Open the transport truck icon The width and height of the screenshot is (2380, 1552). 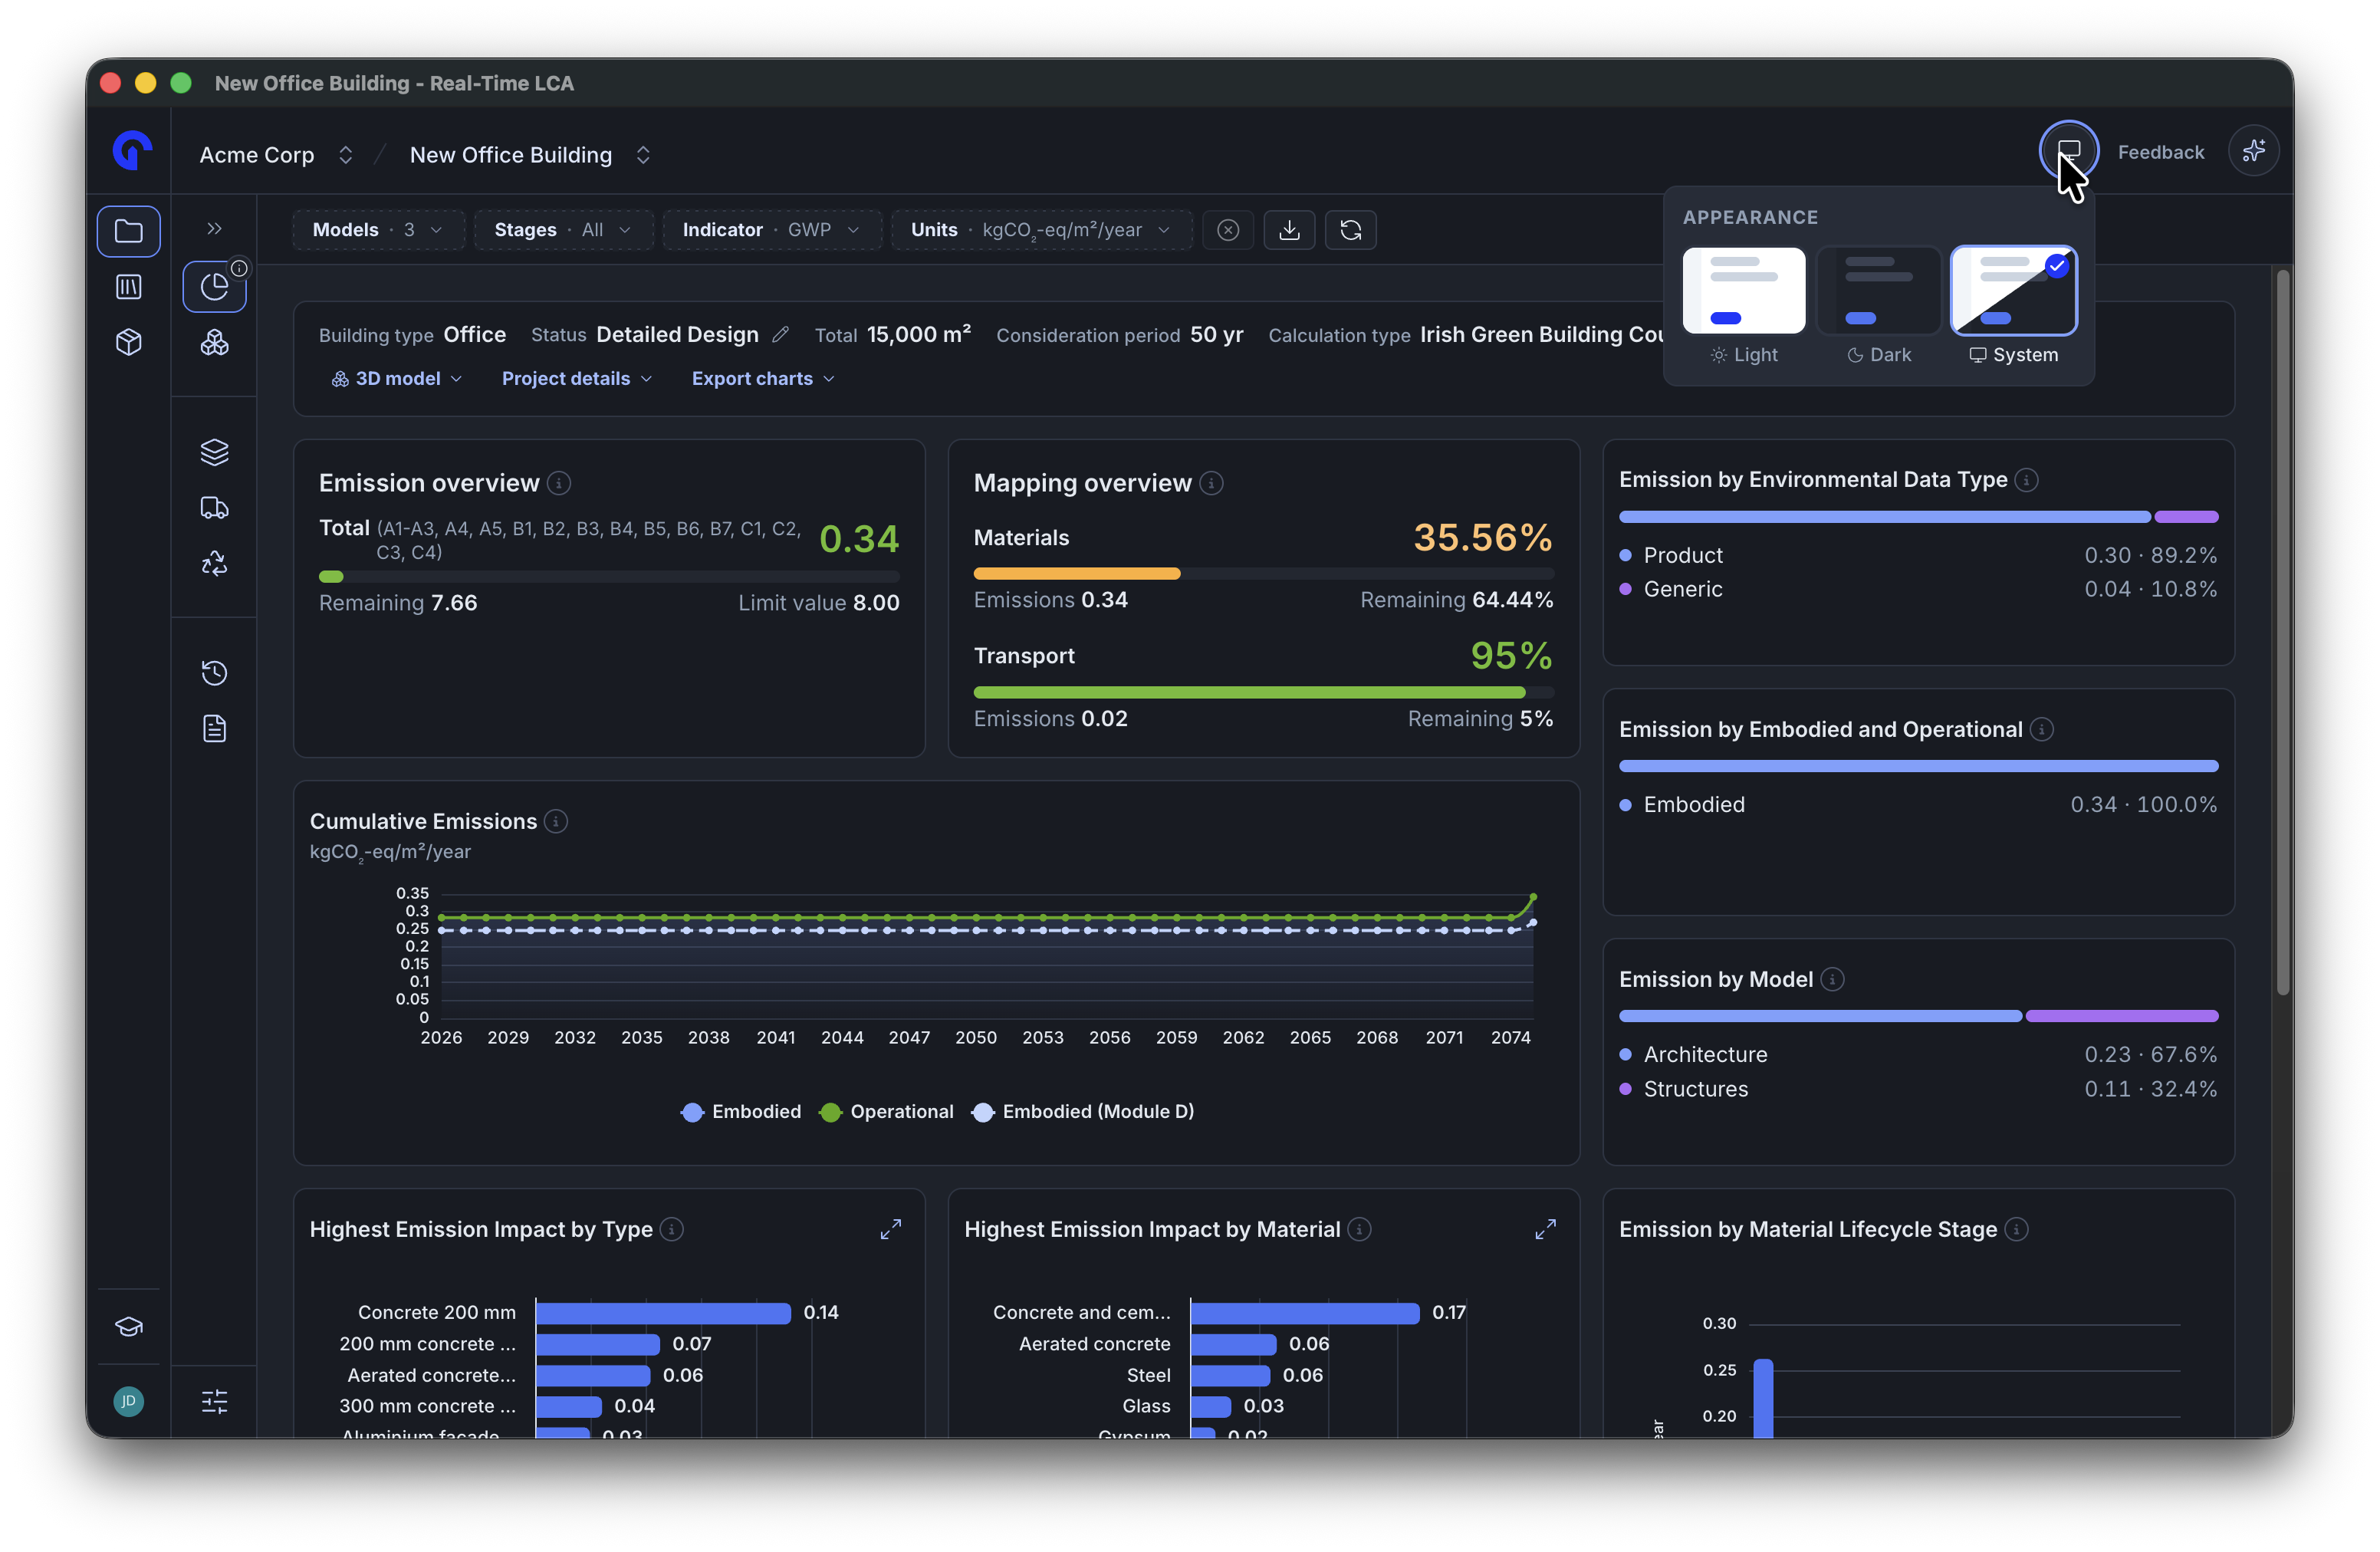[x=214, y=508]
